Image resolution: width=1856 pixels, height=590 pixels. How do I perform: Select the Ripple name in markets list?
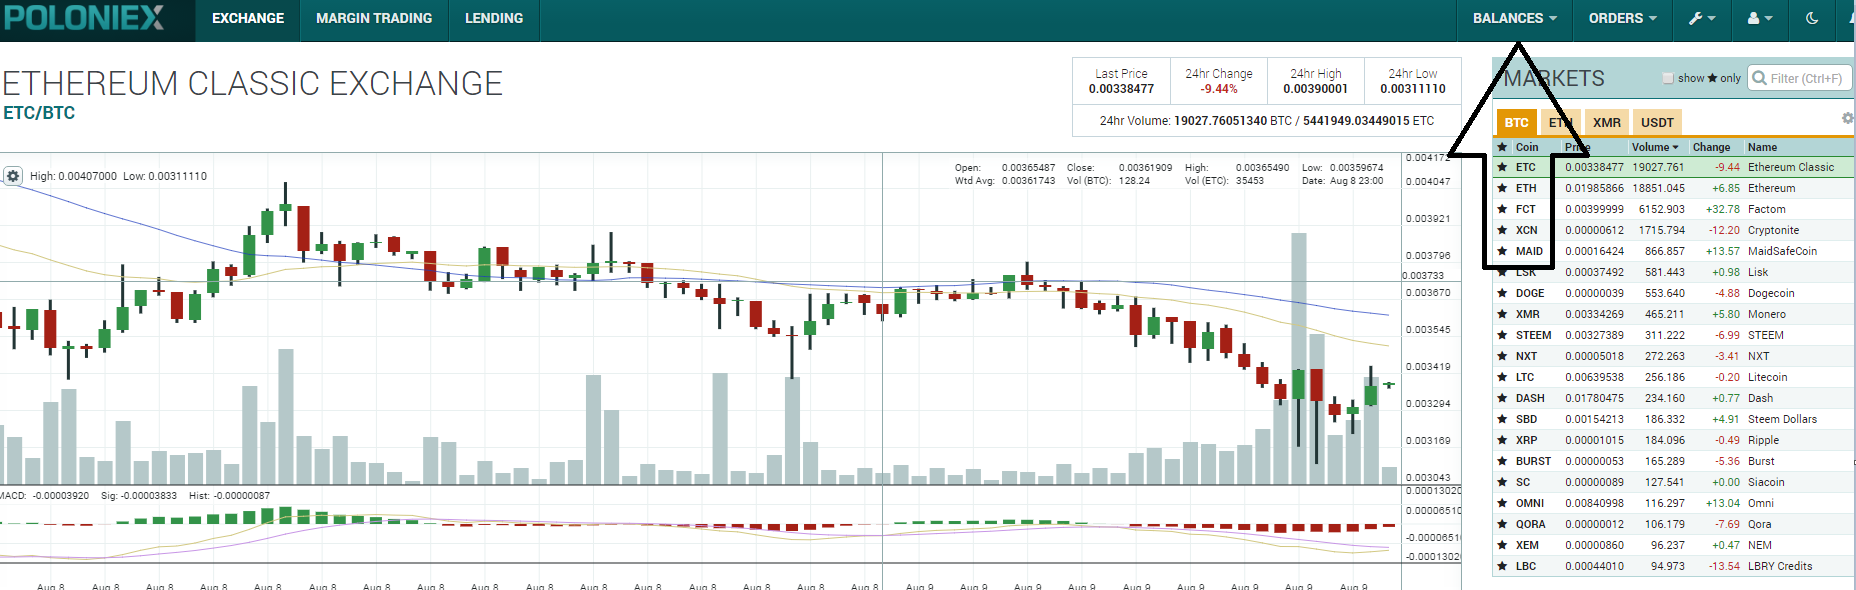click(1763, 440)
